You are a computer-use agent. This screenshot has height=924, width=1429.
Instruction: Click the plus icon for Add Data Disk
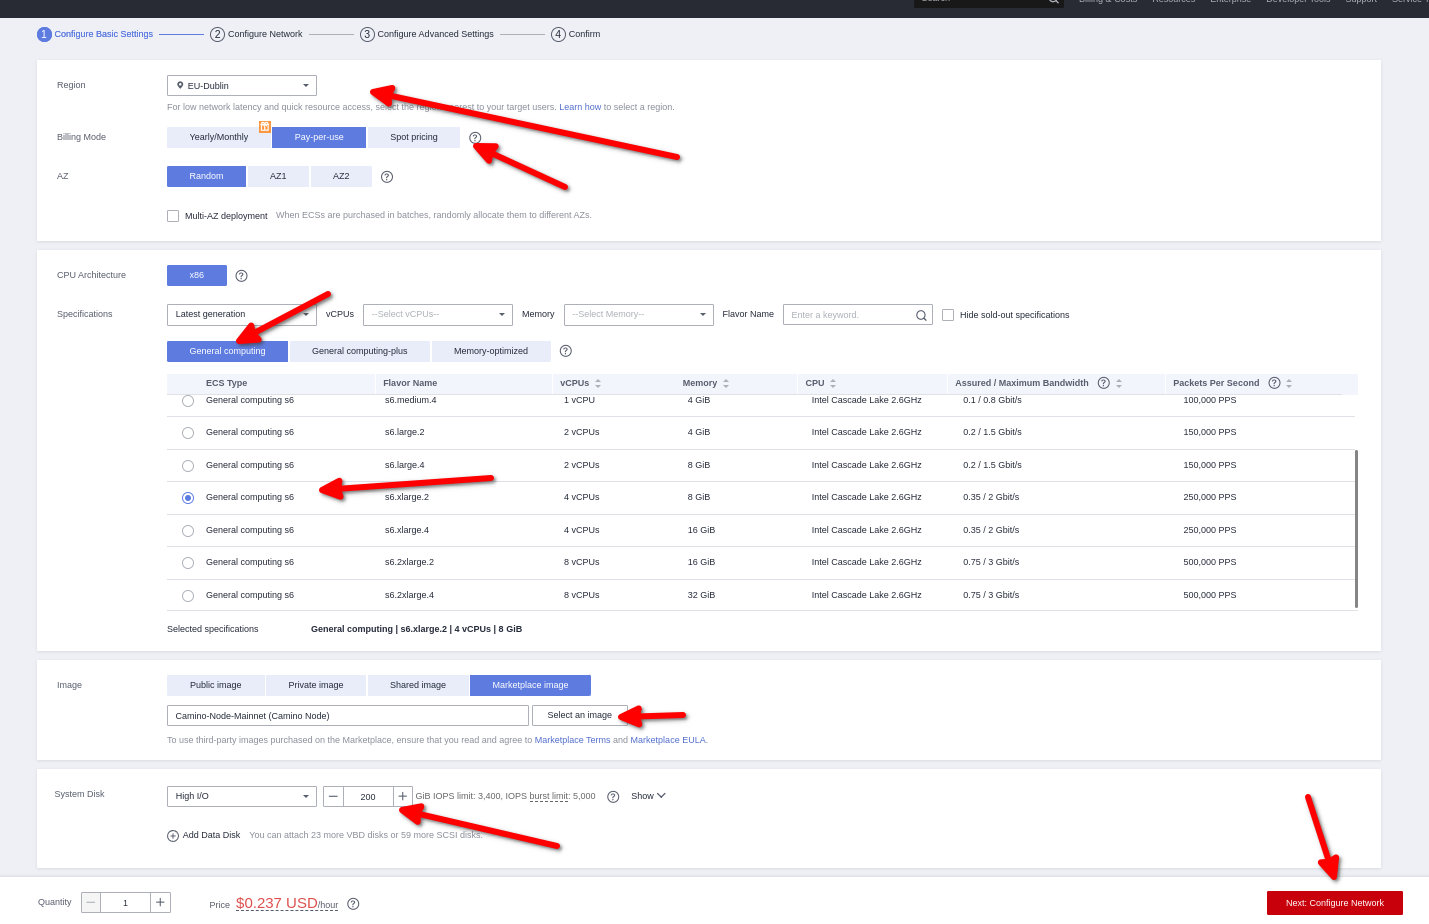coord(173,836)
